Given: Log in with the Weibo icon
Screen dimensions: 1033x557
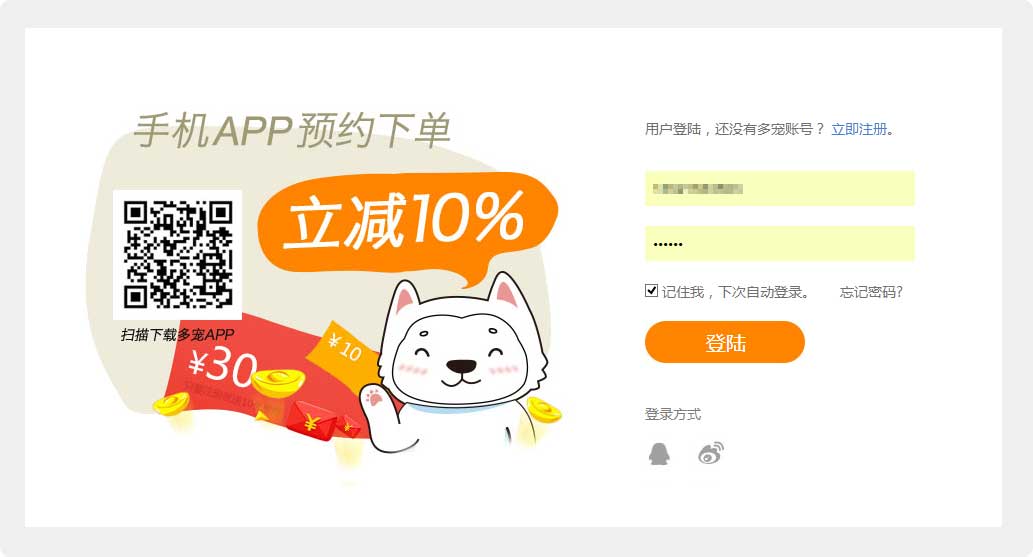Looking at the screenshot, I should 711,454.
